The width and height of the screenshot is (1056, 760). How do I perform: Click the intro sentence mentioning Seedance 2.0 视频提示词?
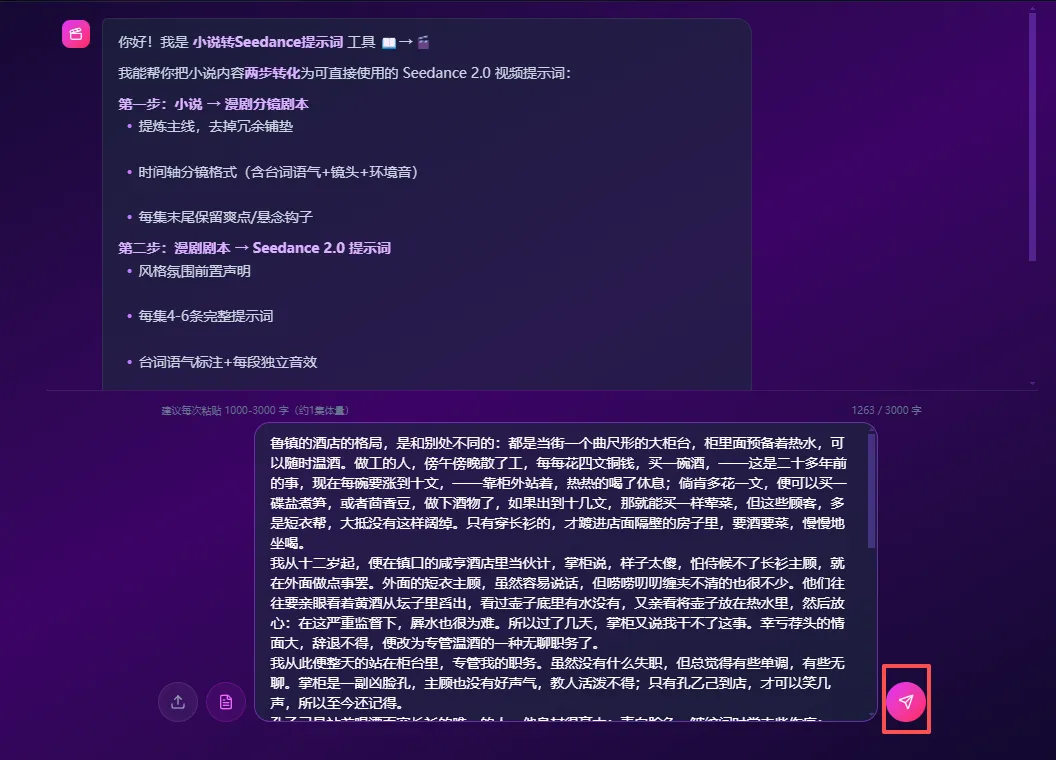click(344, 73)
